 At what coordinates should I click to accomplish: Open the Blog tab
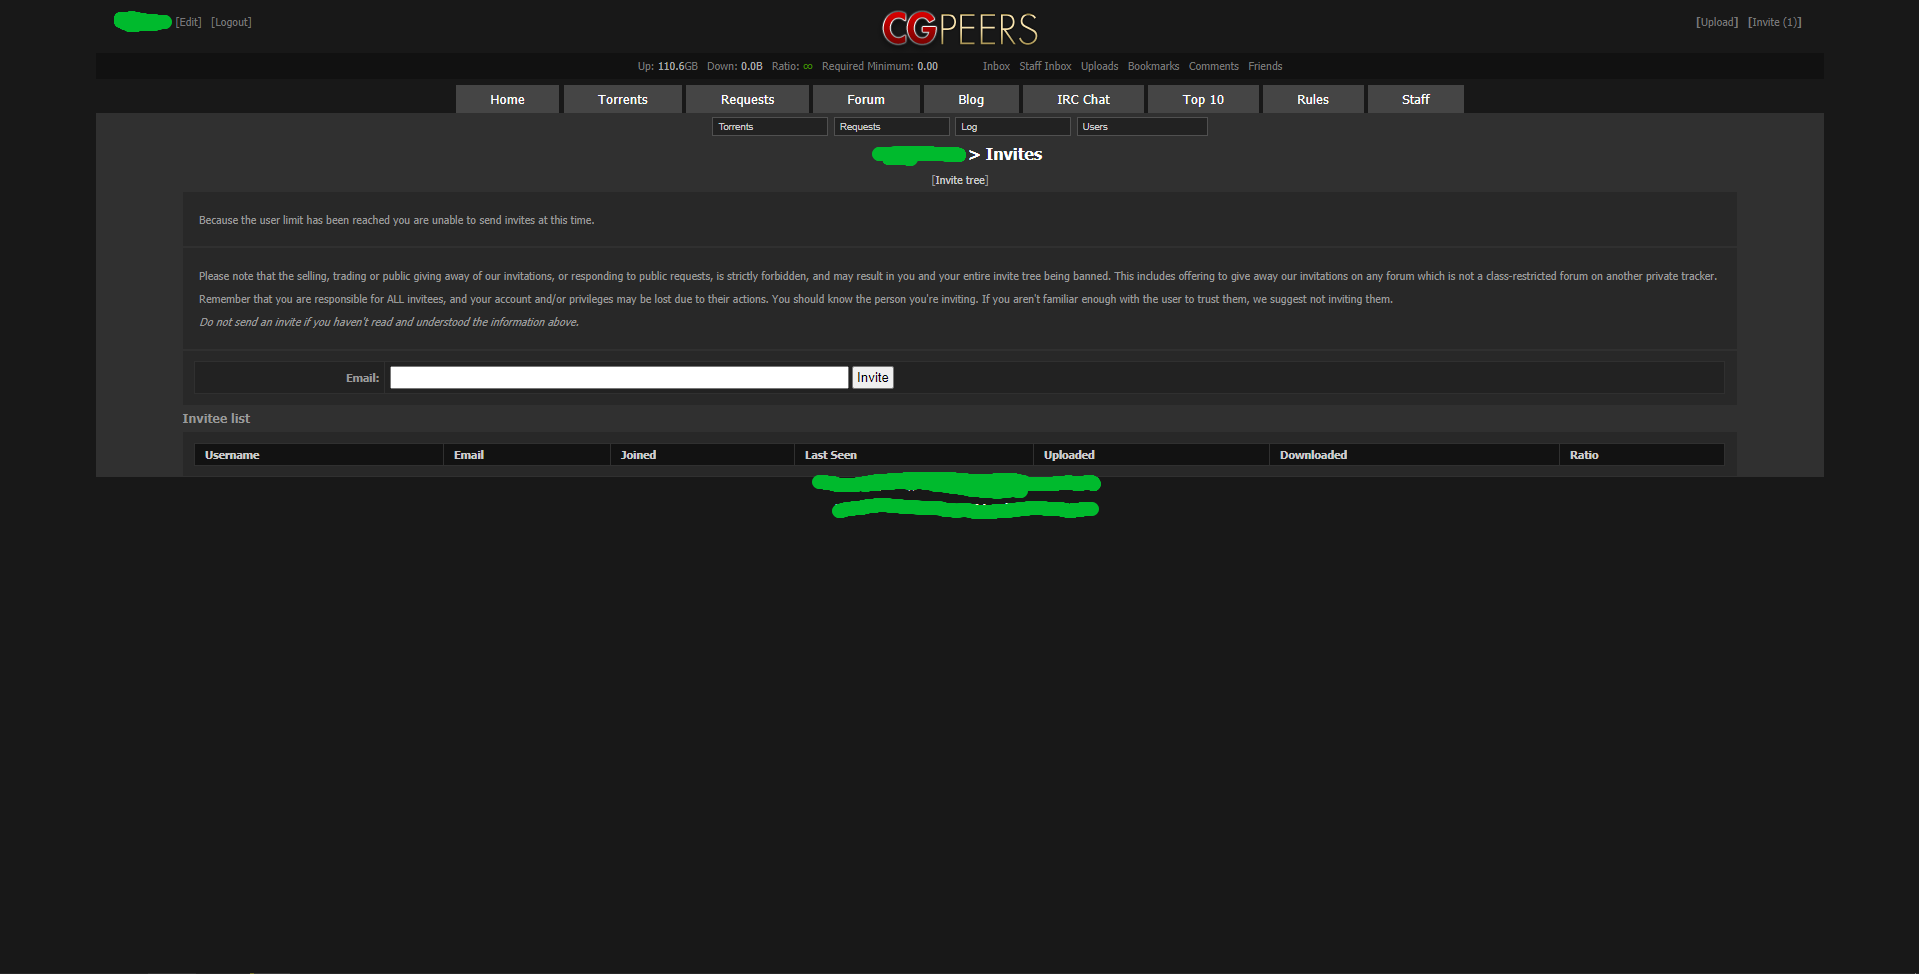(971, 99)
